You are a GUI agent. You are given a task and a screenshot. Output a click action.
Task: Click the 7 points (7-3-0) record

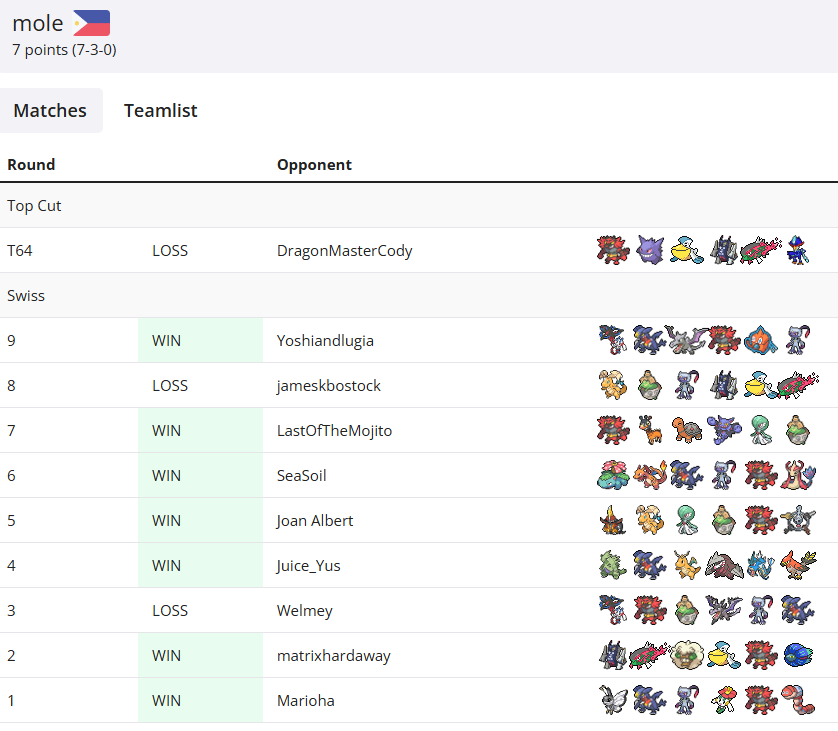[64, 50]
